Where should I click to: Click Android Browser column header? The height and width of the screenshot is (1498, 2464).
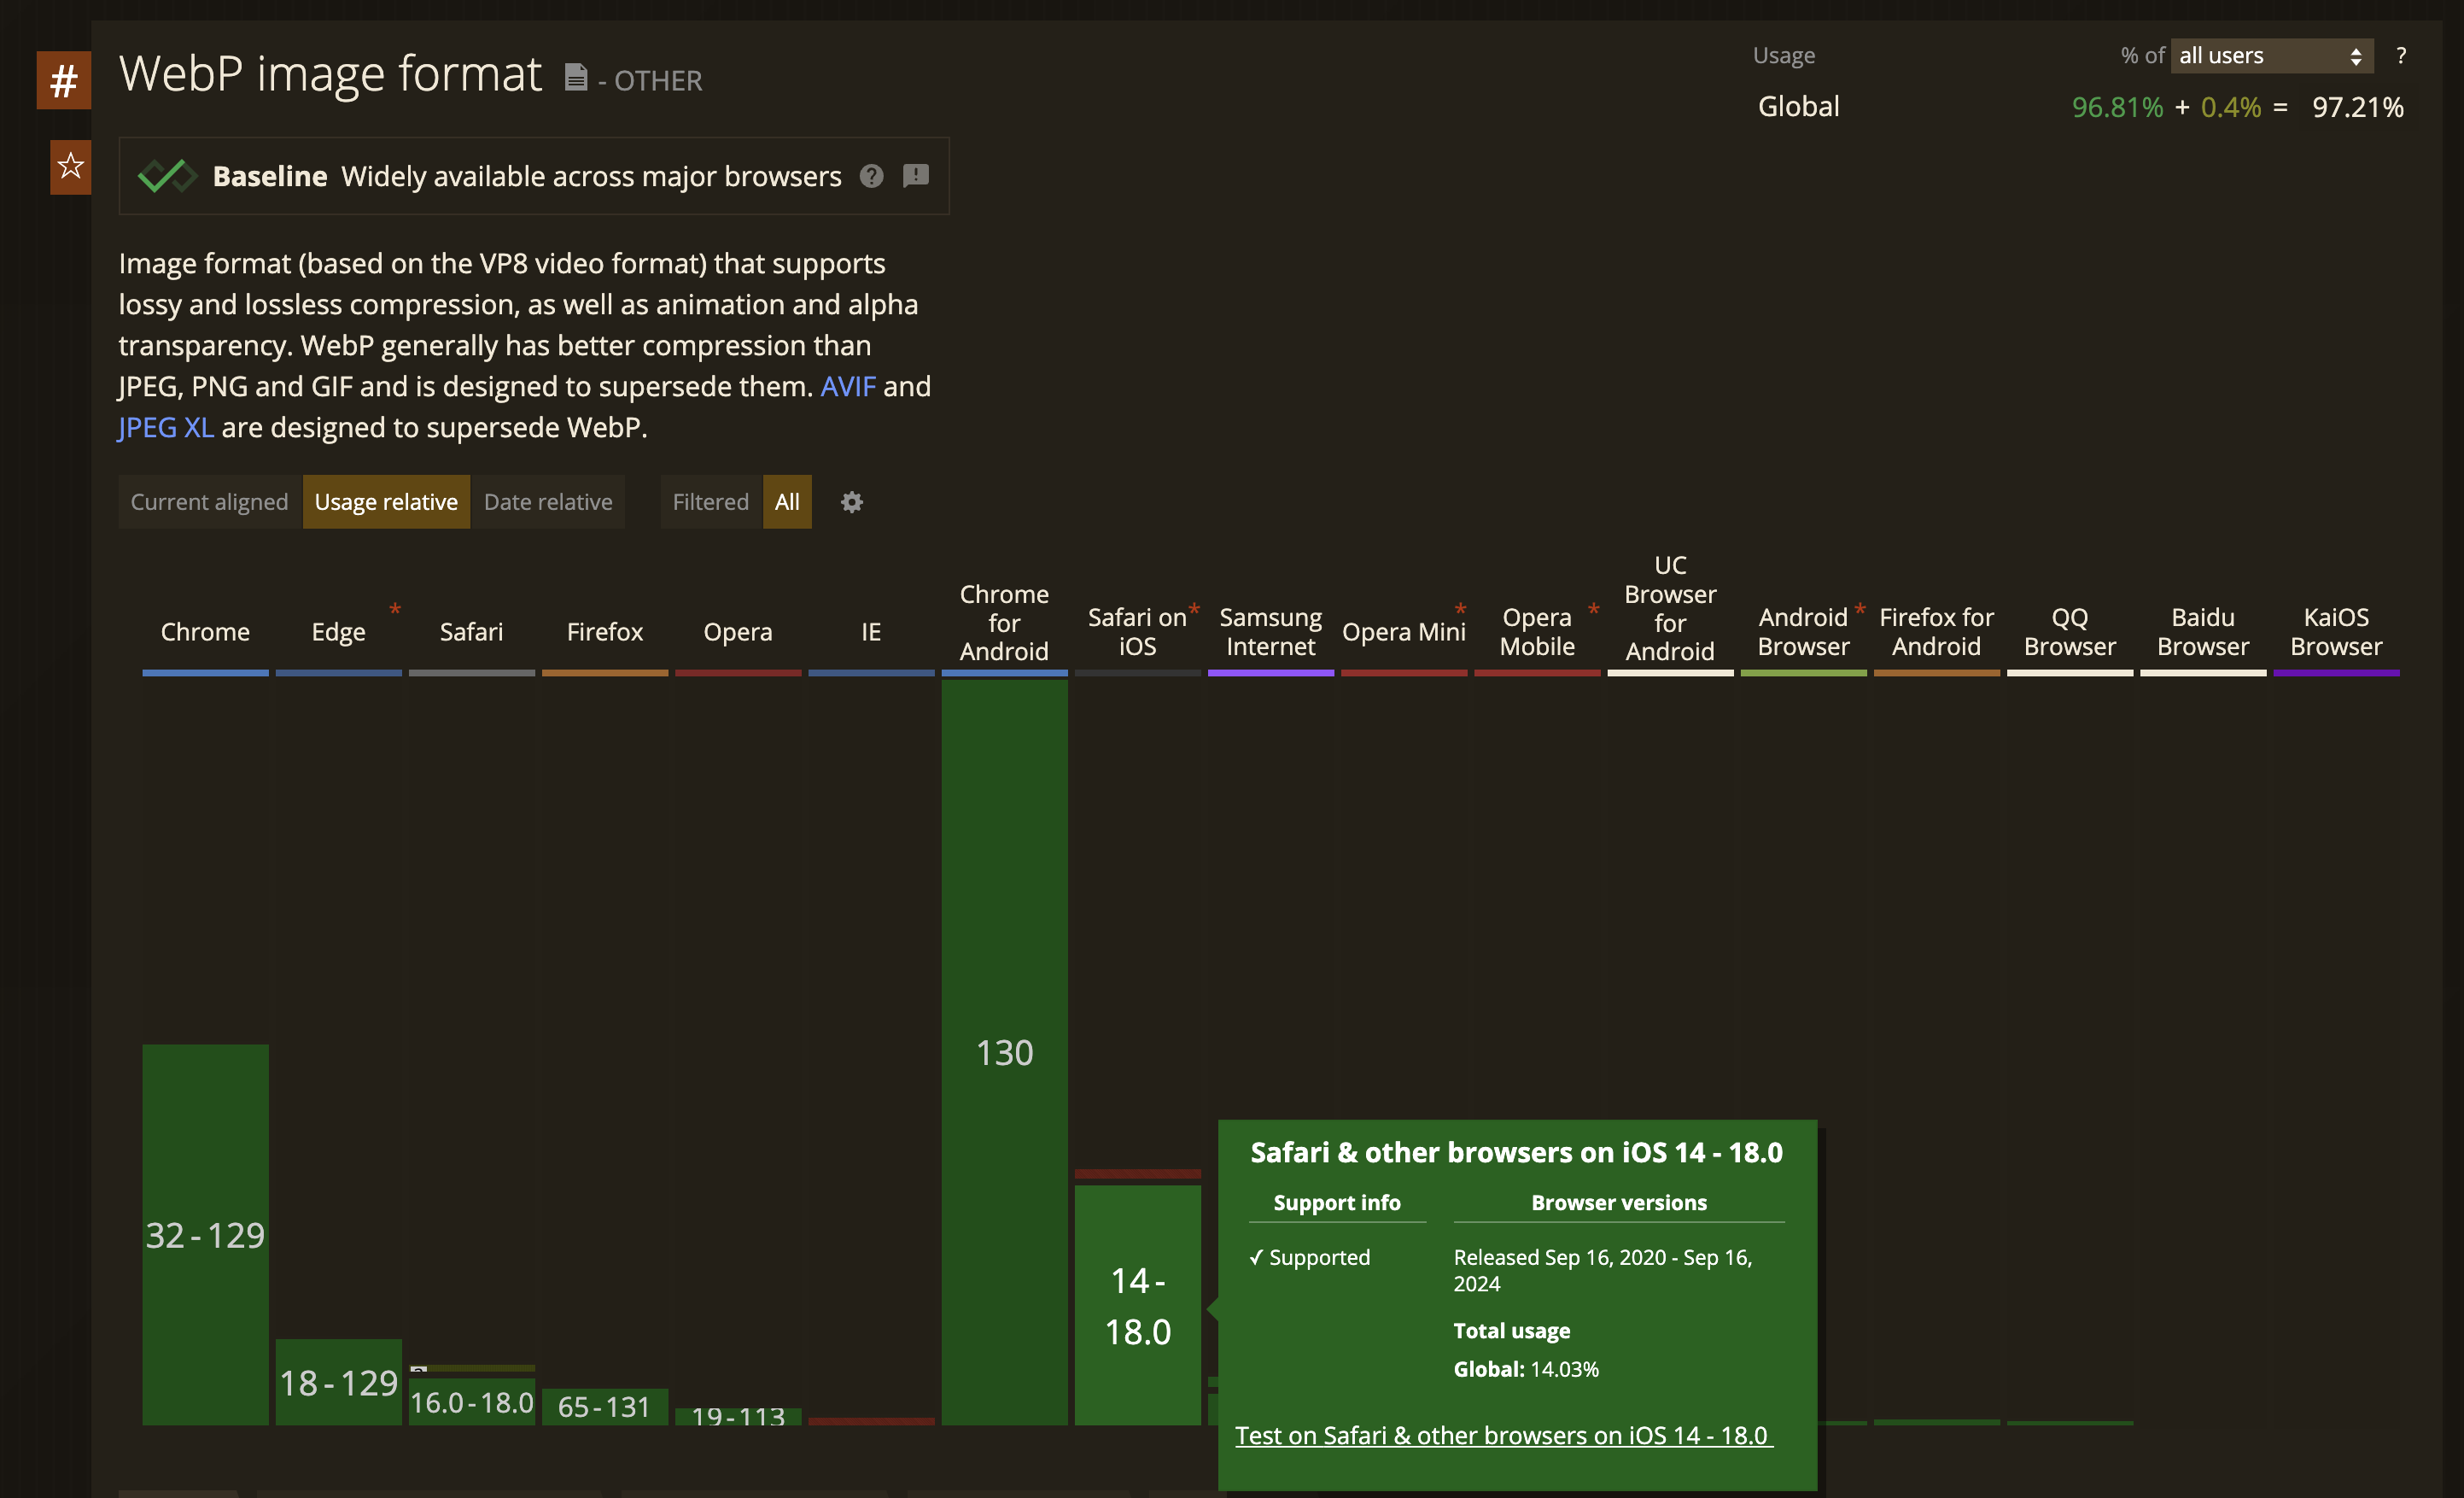[x=1803, y=632]
